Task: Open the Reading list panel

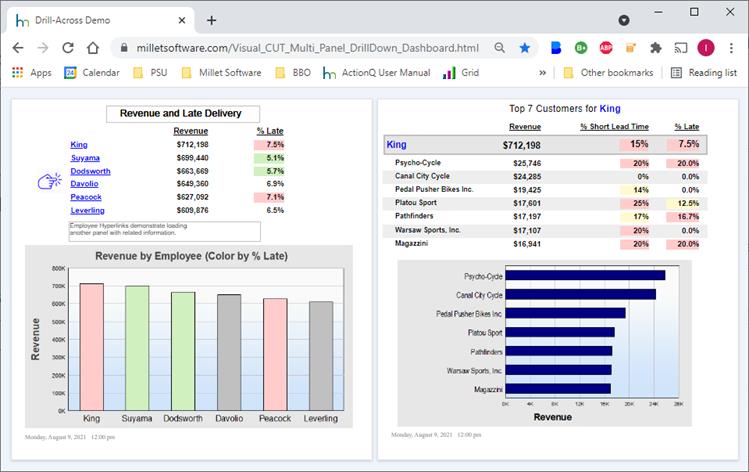Action: [x=703, y=73]
